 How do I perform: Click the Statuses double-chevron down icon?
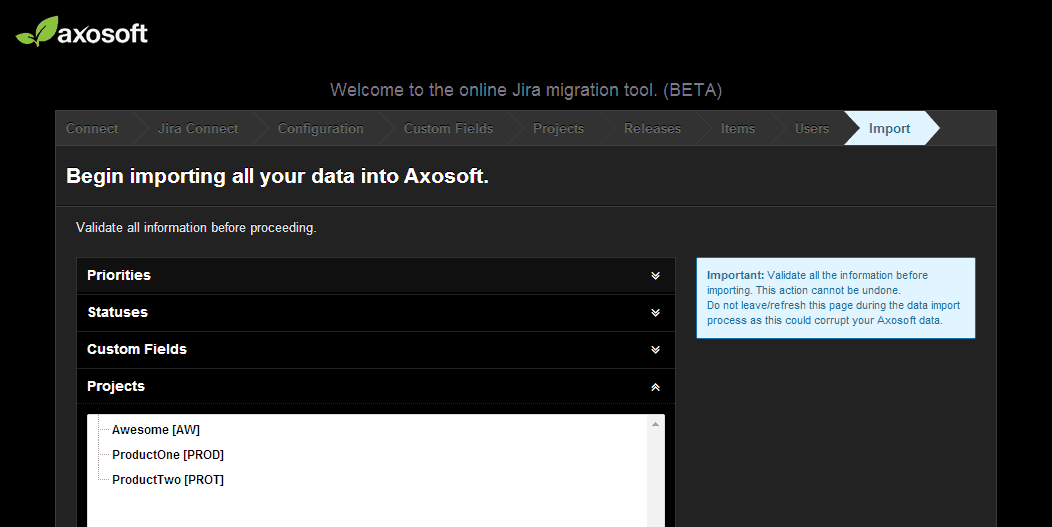pyautogui.click(x=655, y=313)
